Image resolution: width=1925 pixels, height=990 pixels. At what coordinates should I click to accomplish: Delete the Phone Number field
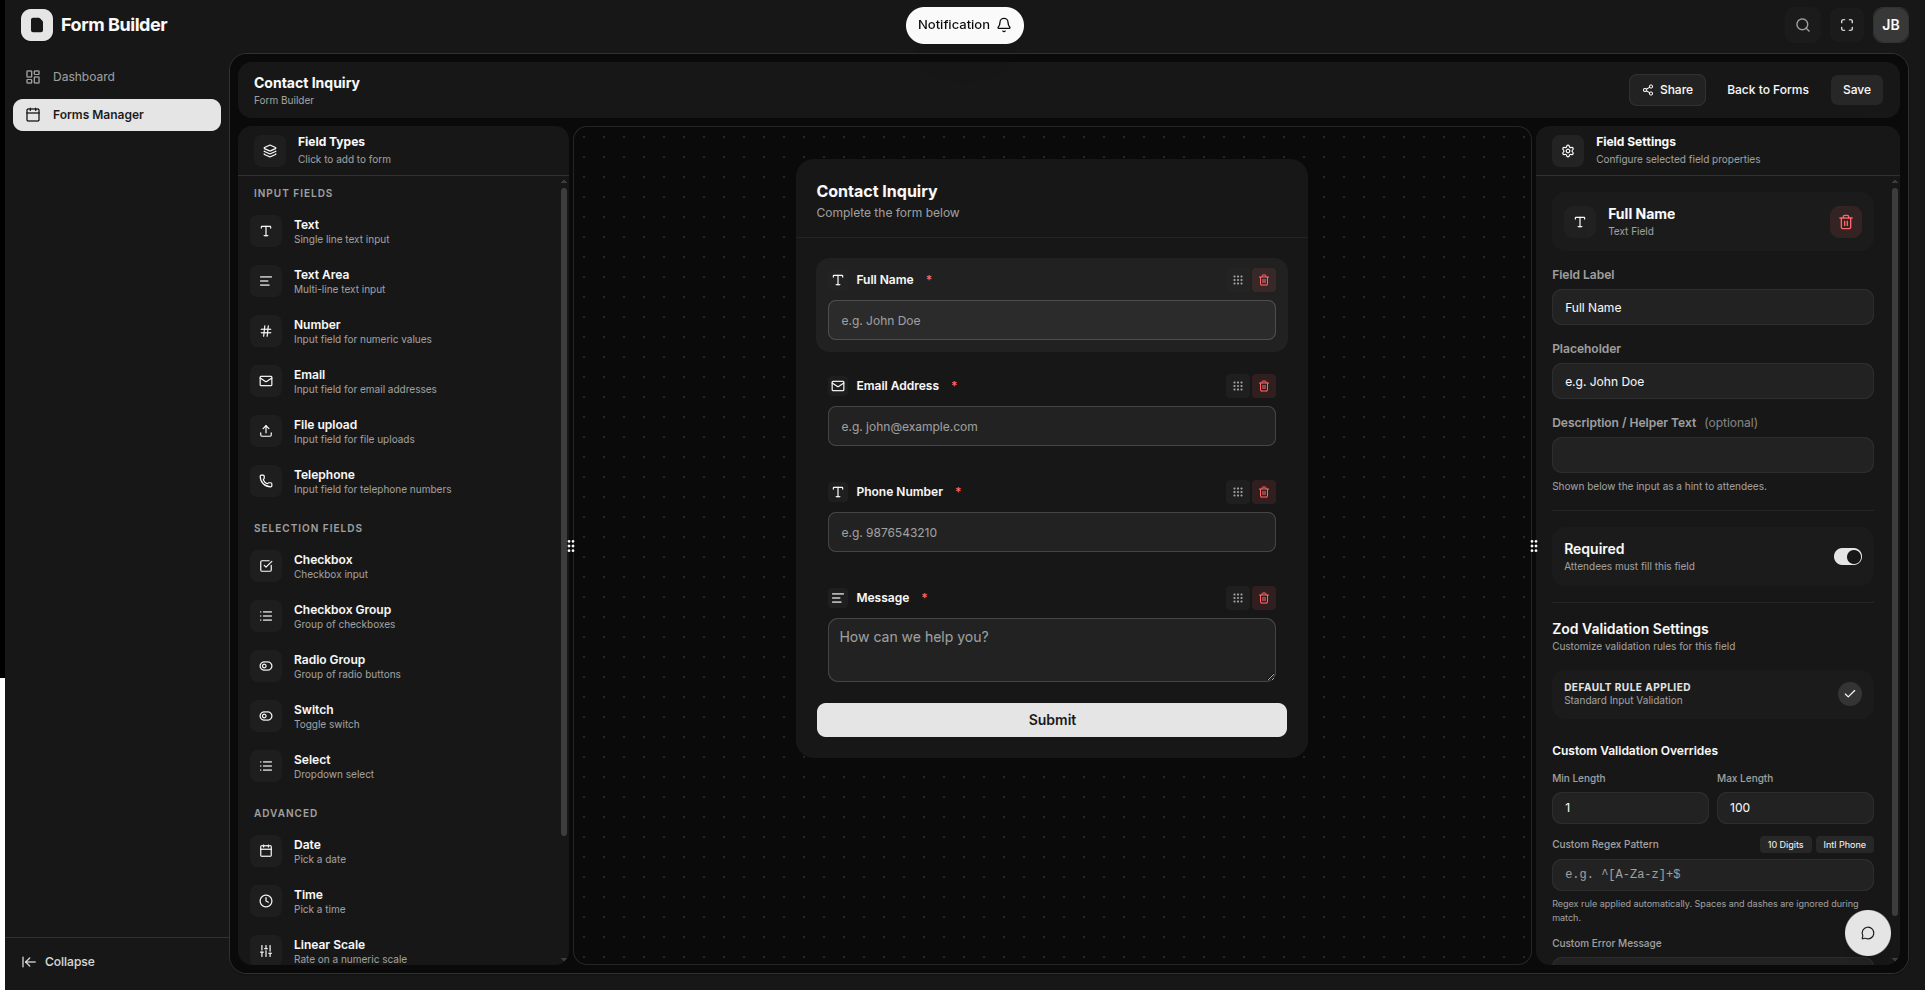pyautogui.click(x=1264, y=492)
